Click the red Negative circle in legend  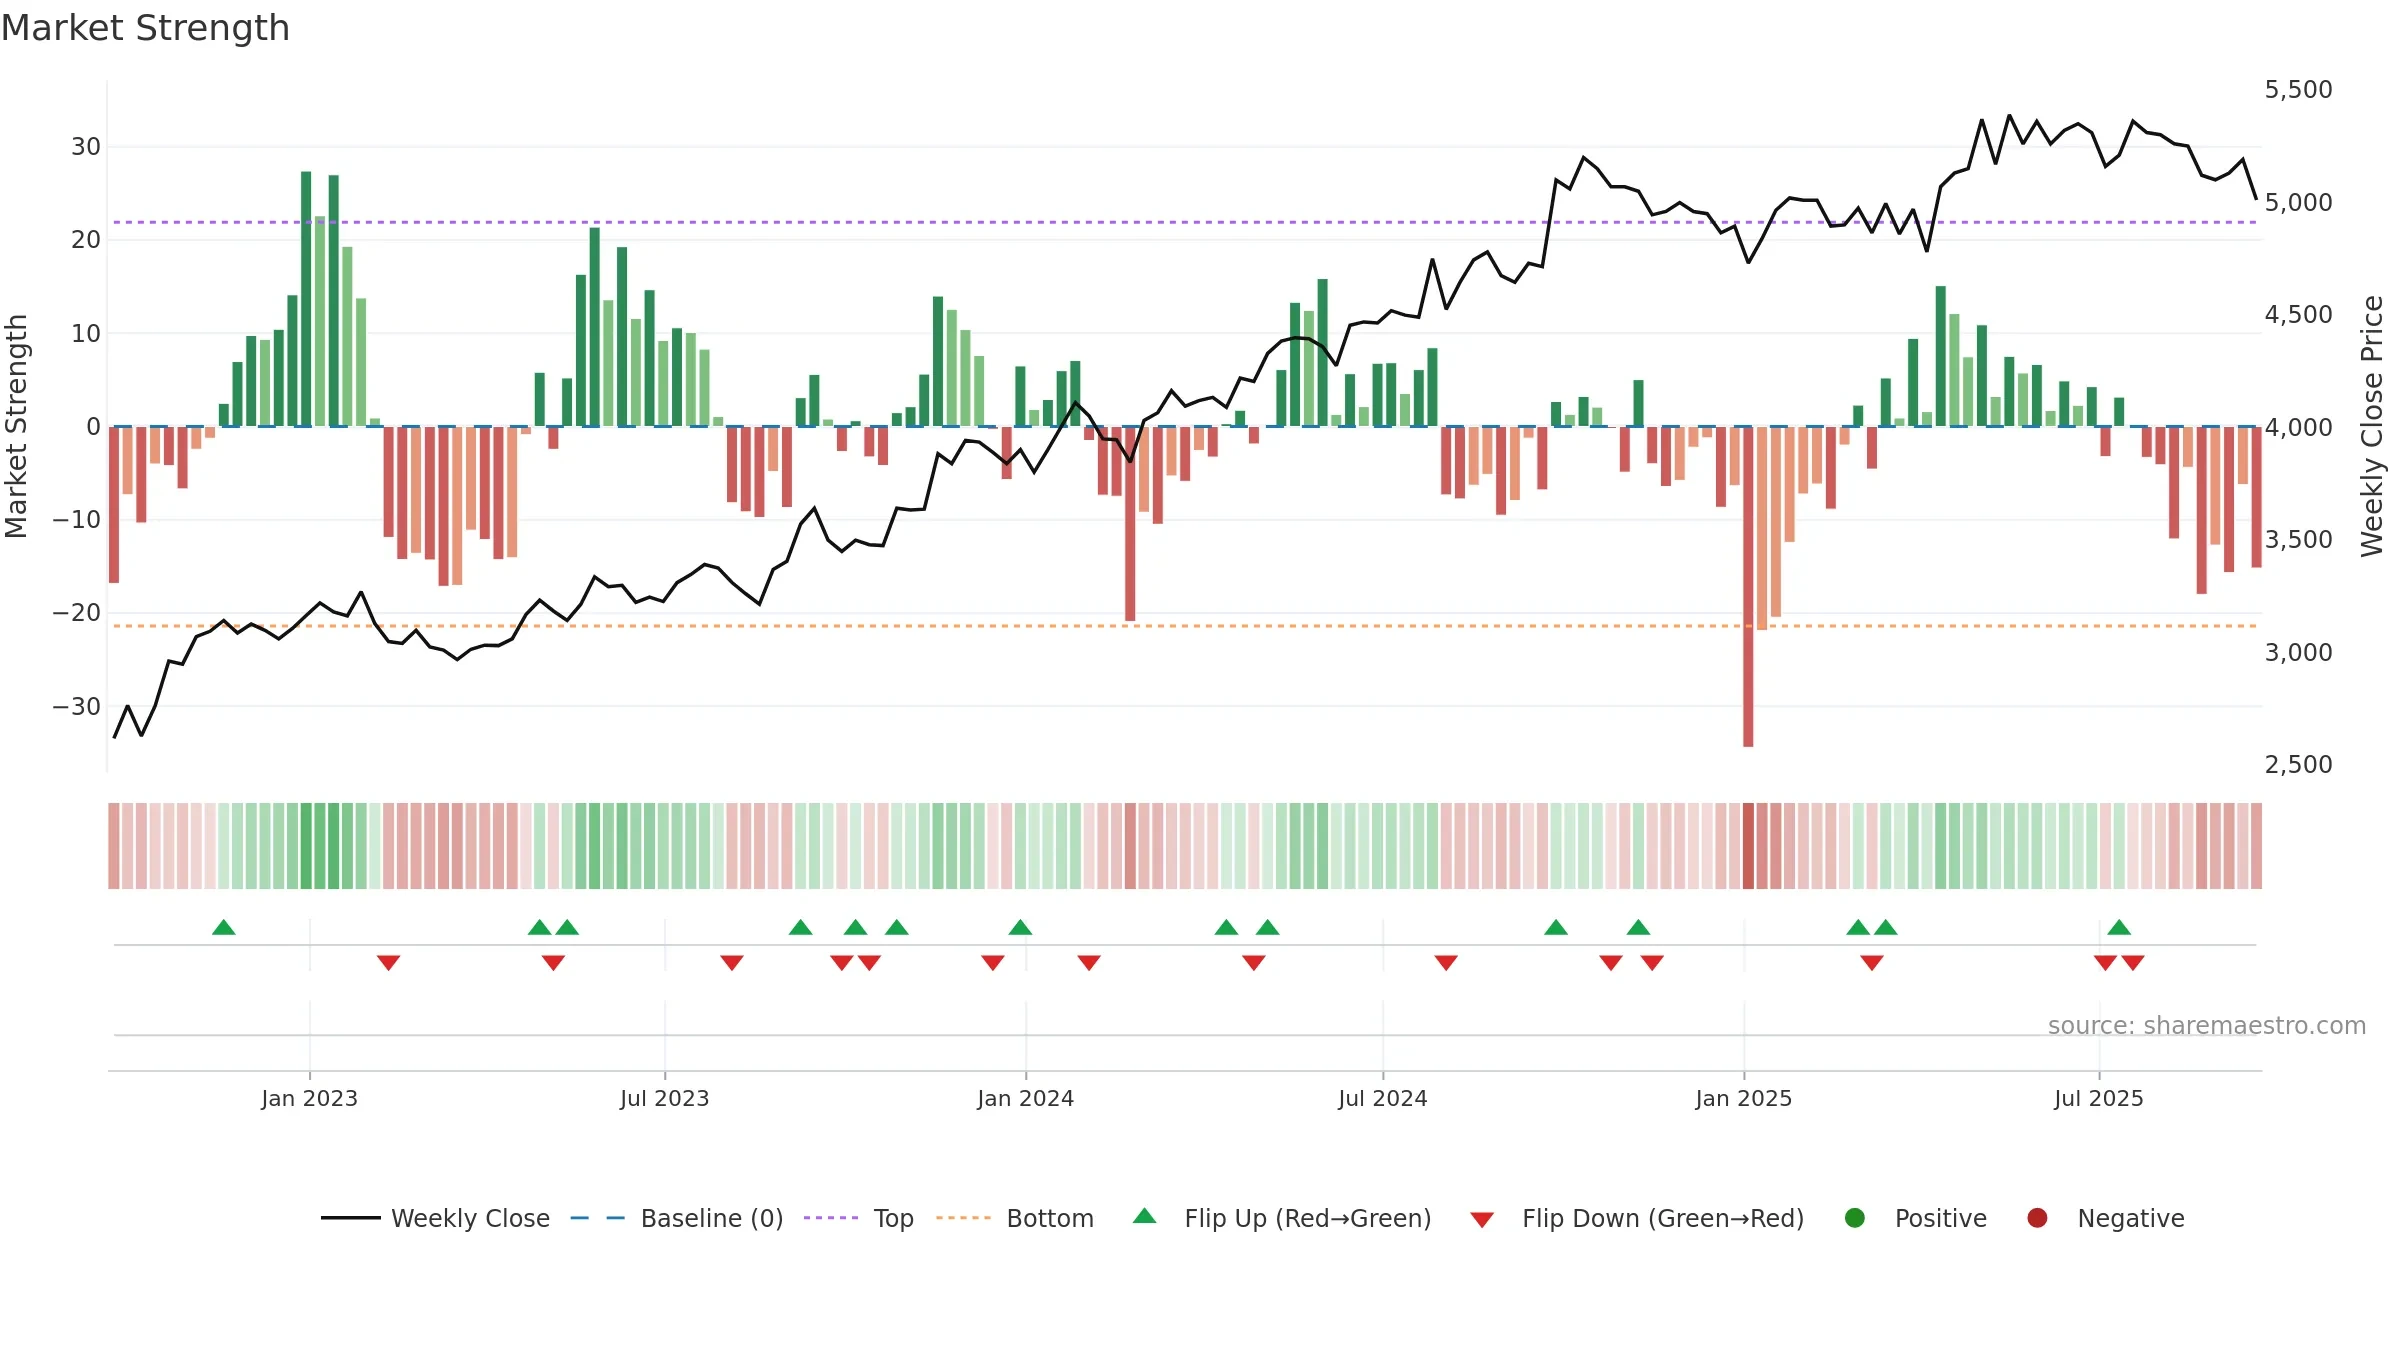coord(2037,1218)
